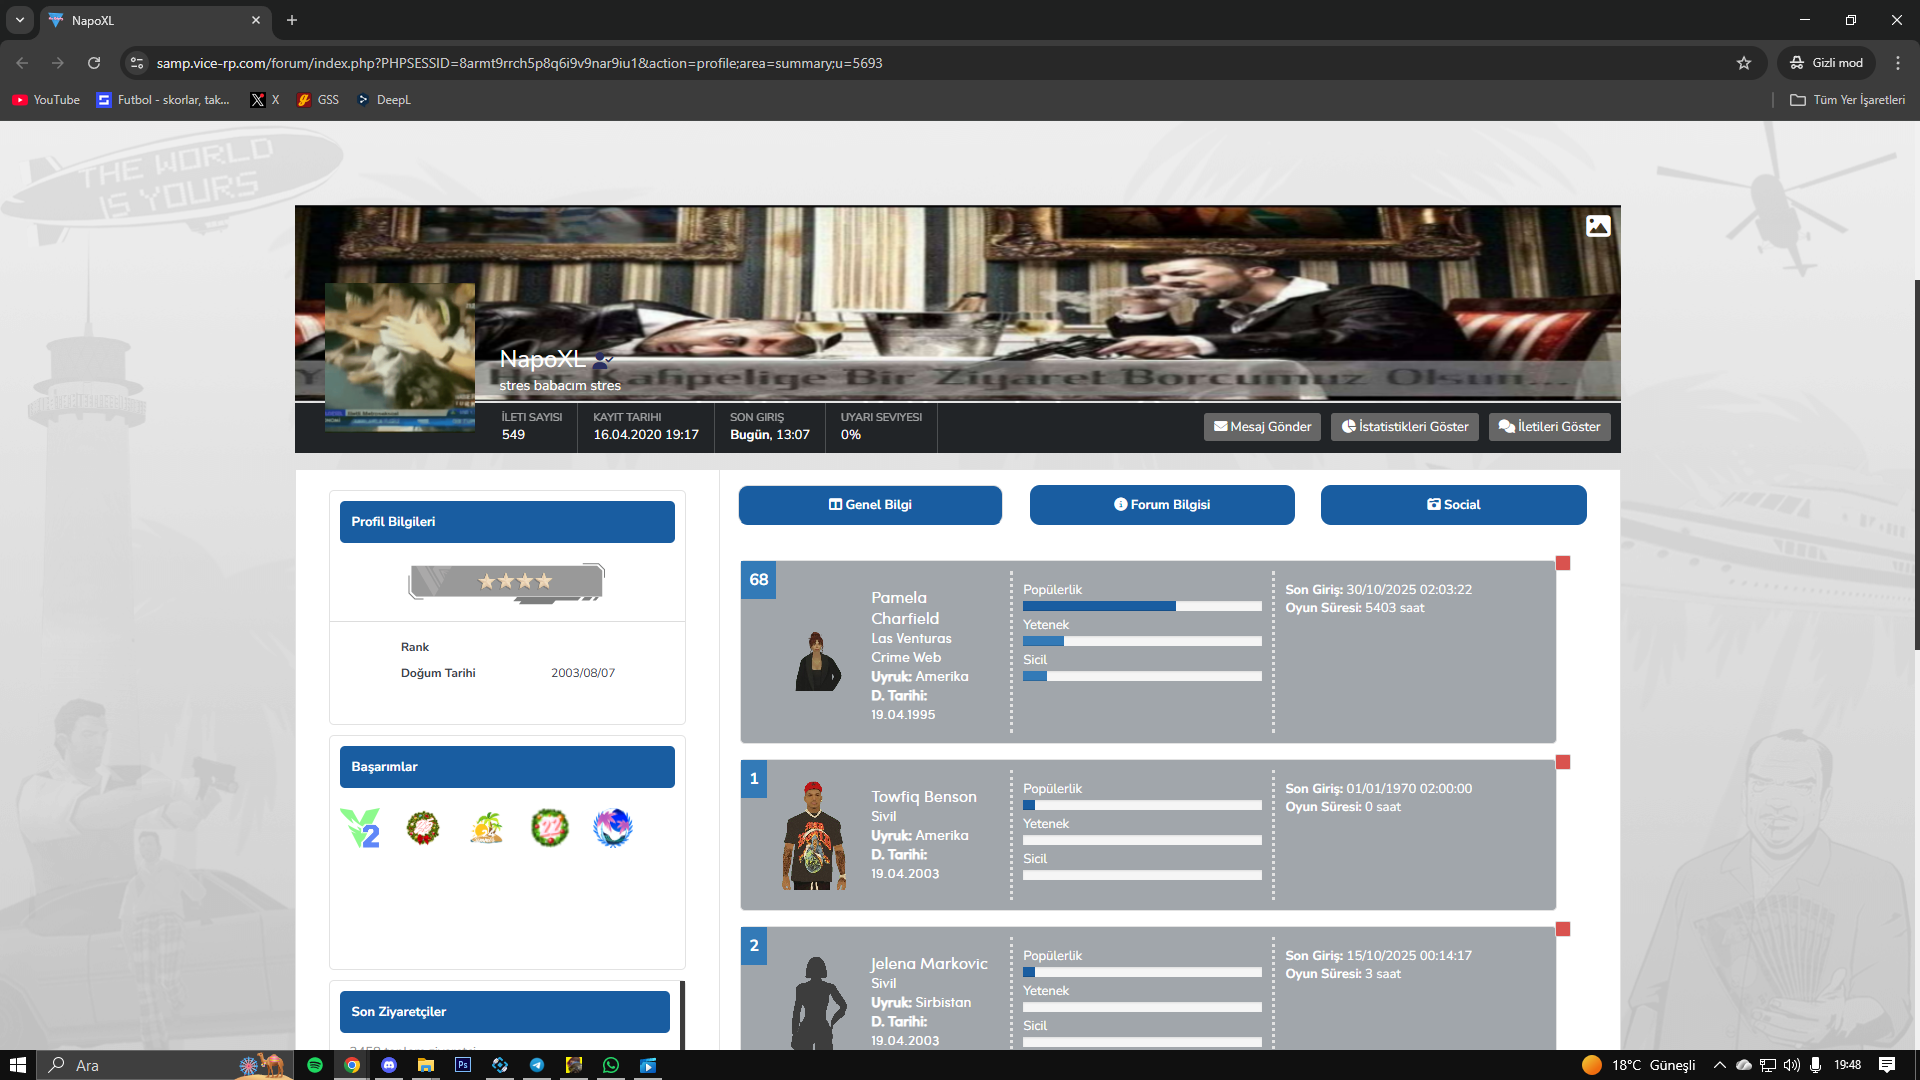Image resolution: width=1920 pixels, height=1080 pixels.
Task: Click the blue-pink wave achievement badge
Action: [612, 828]
